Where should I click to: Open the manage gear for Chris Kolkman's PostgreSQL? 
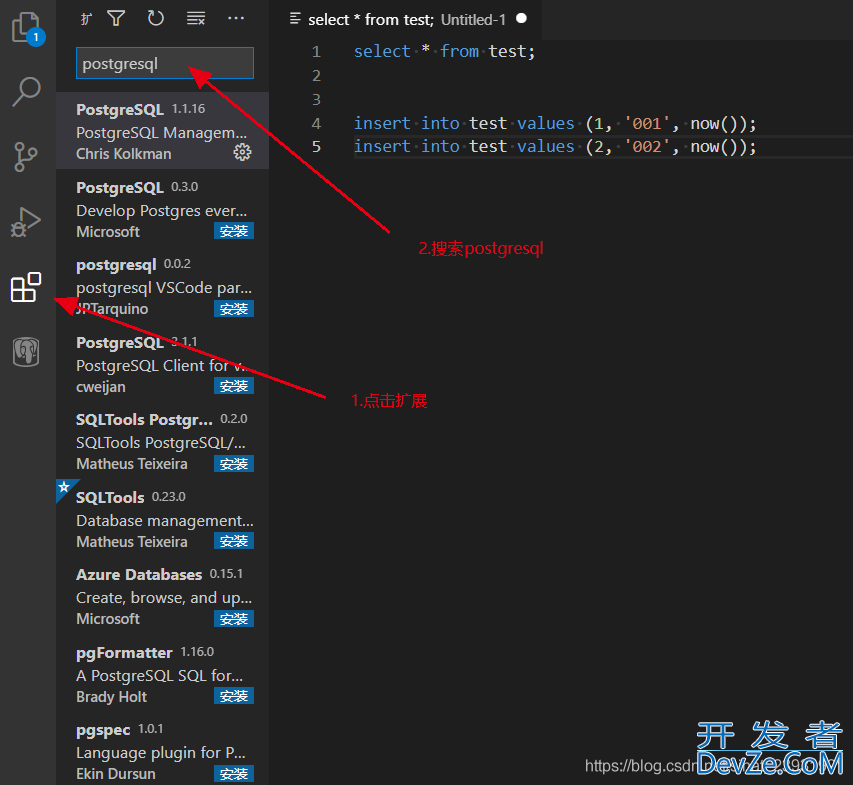pos(242,152)
